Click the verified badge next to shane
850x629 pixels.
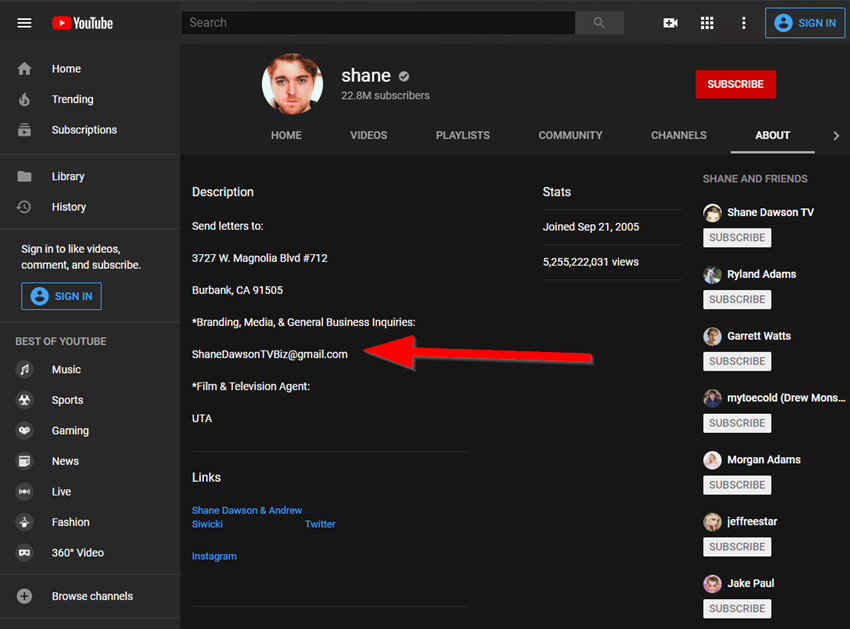click(404, 76)
